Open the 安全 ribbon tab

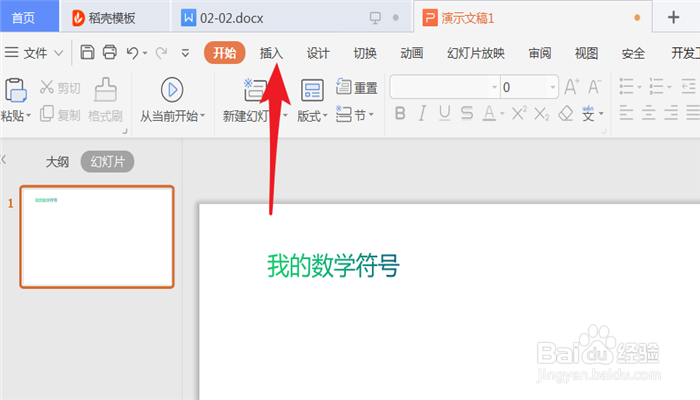(x=633, y=54)
